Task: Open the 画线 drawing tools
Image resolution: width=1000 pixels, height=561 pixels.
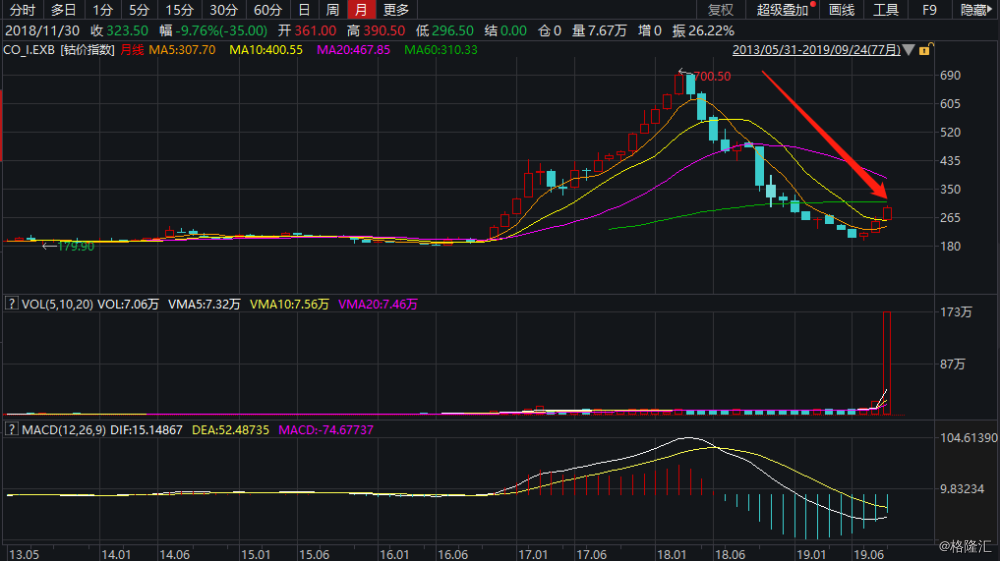Action: tap(842, 10)
